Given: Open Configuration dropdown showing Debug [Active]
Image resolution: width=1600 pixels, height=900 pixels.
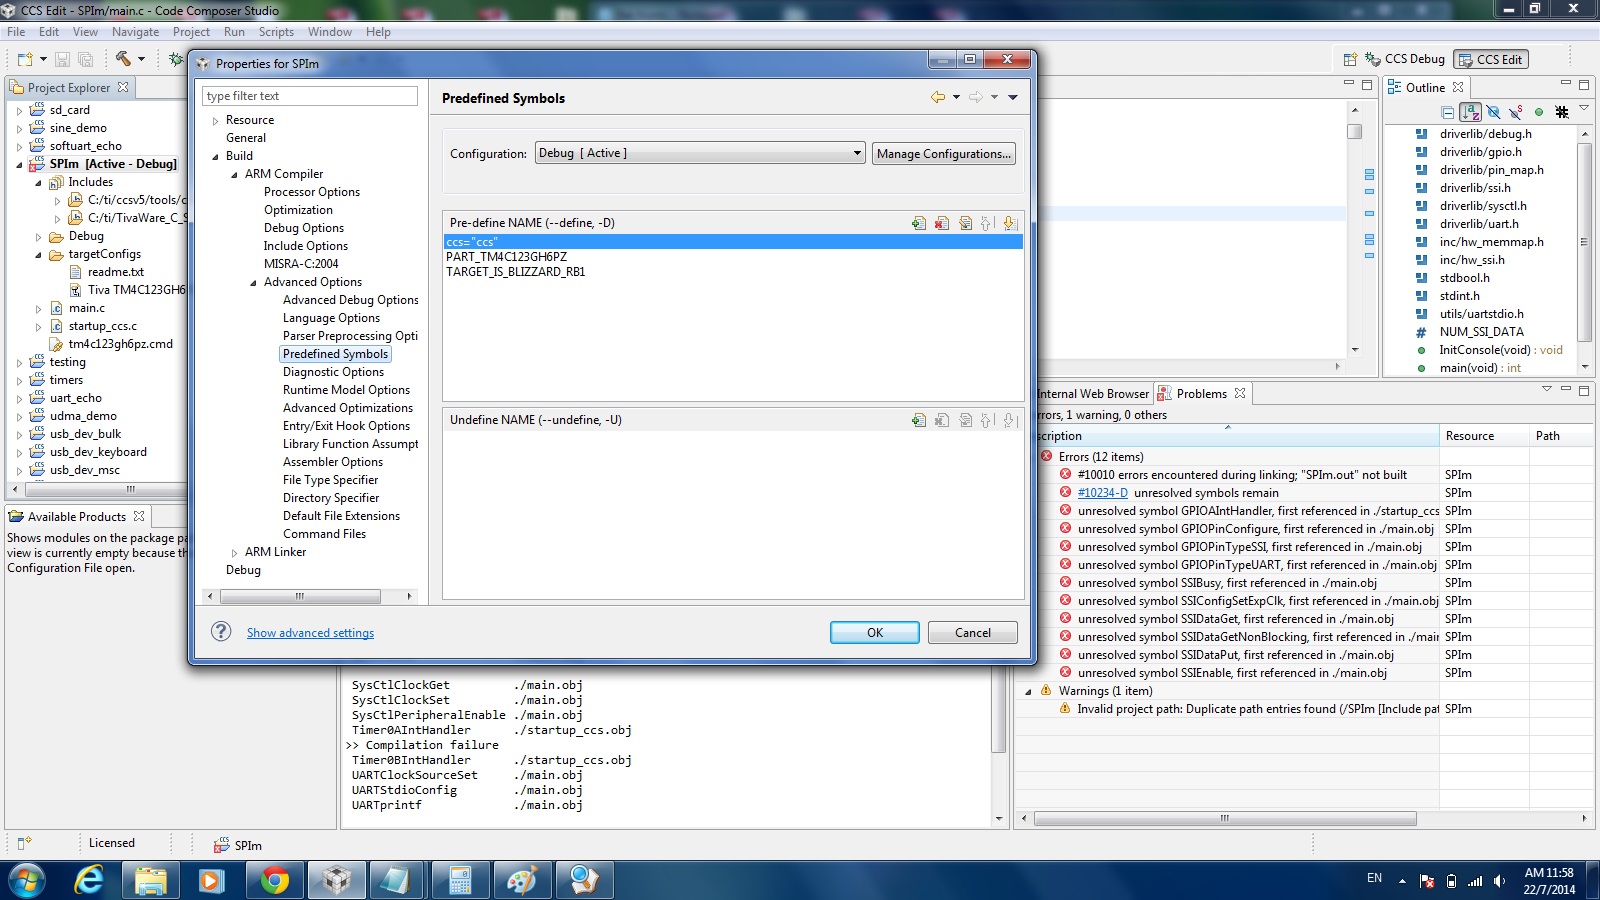Looking at the screenshot, I should [x=700, y=153].
